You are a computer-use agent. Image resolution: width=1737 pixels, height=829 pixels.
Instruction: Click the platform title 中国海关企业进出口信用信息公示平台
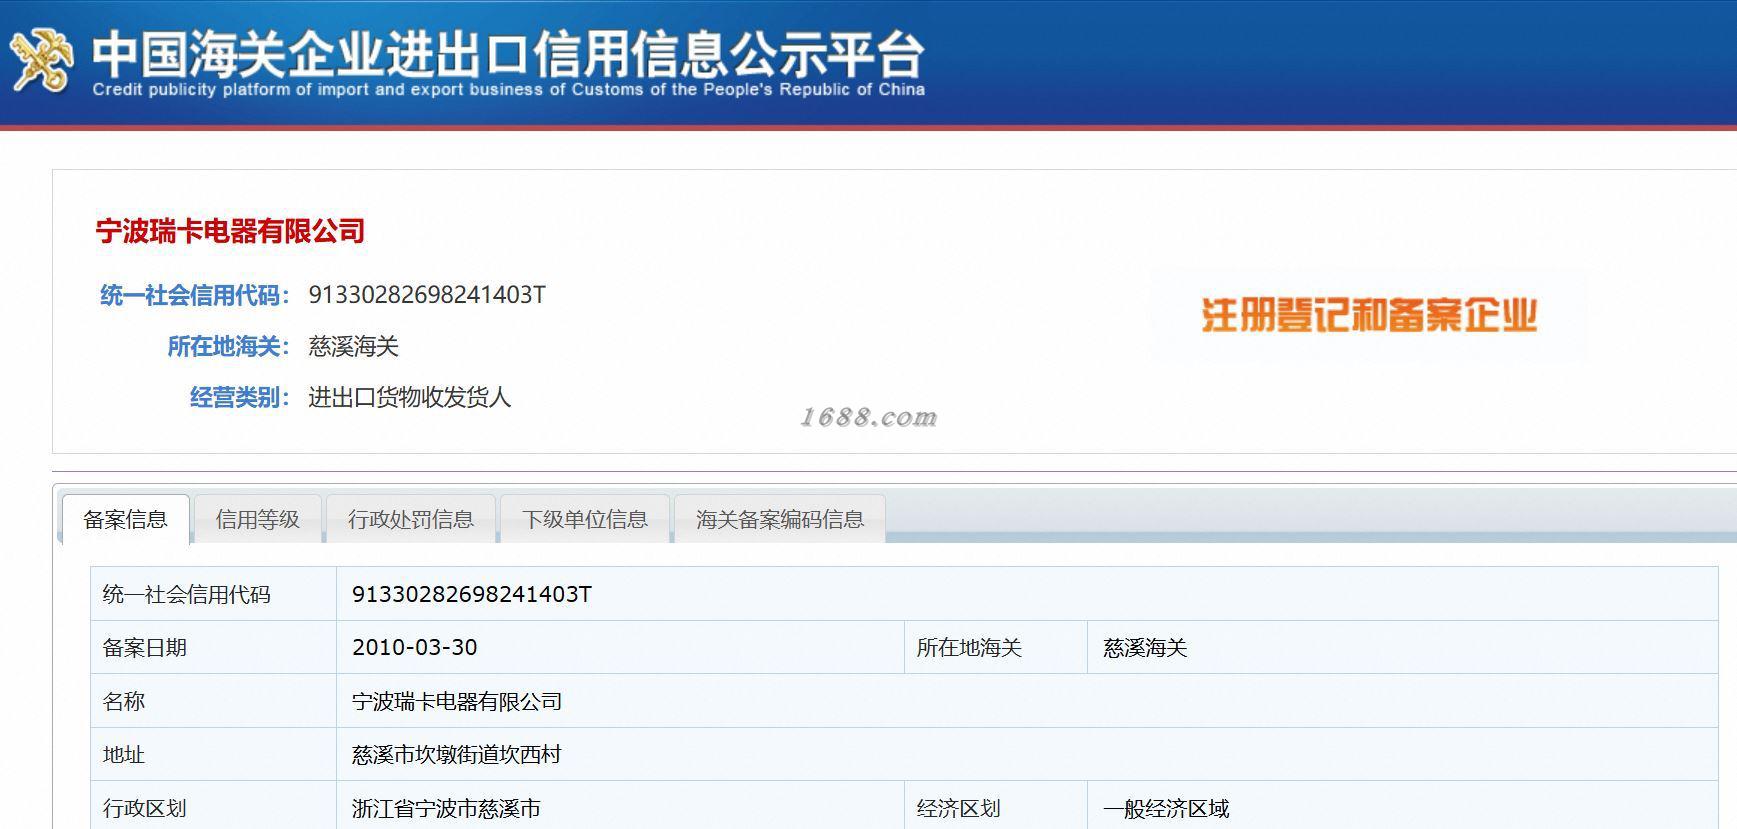click(508, 53)
